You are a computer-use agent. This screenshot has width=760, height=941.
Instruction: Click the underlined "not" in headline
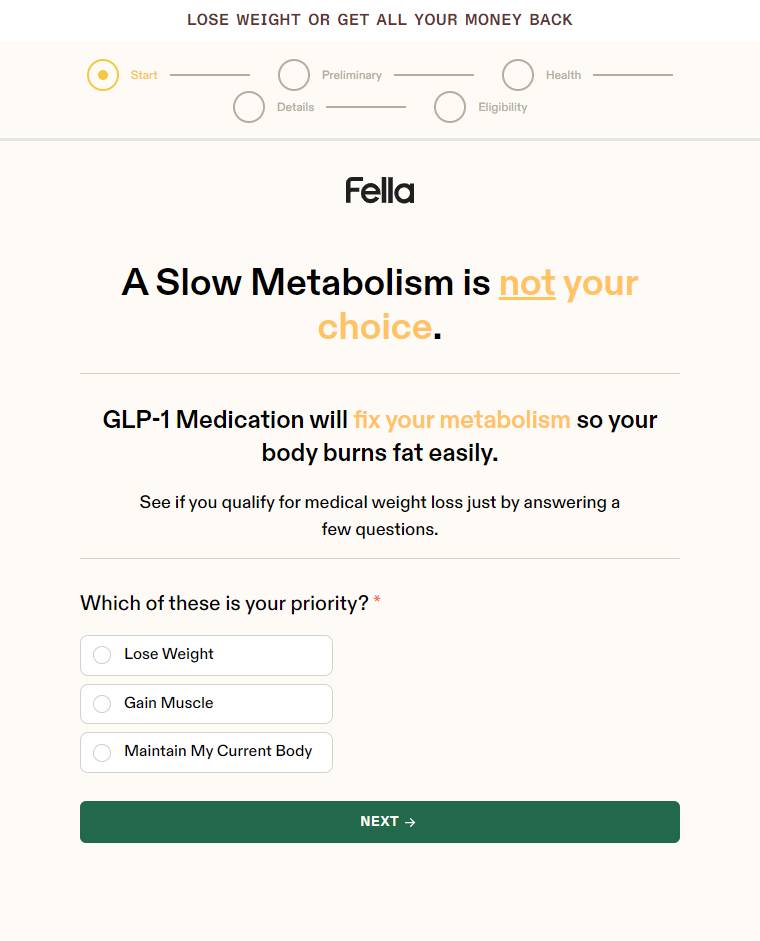[527, 283]
